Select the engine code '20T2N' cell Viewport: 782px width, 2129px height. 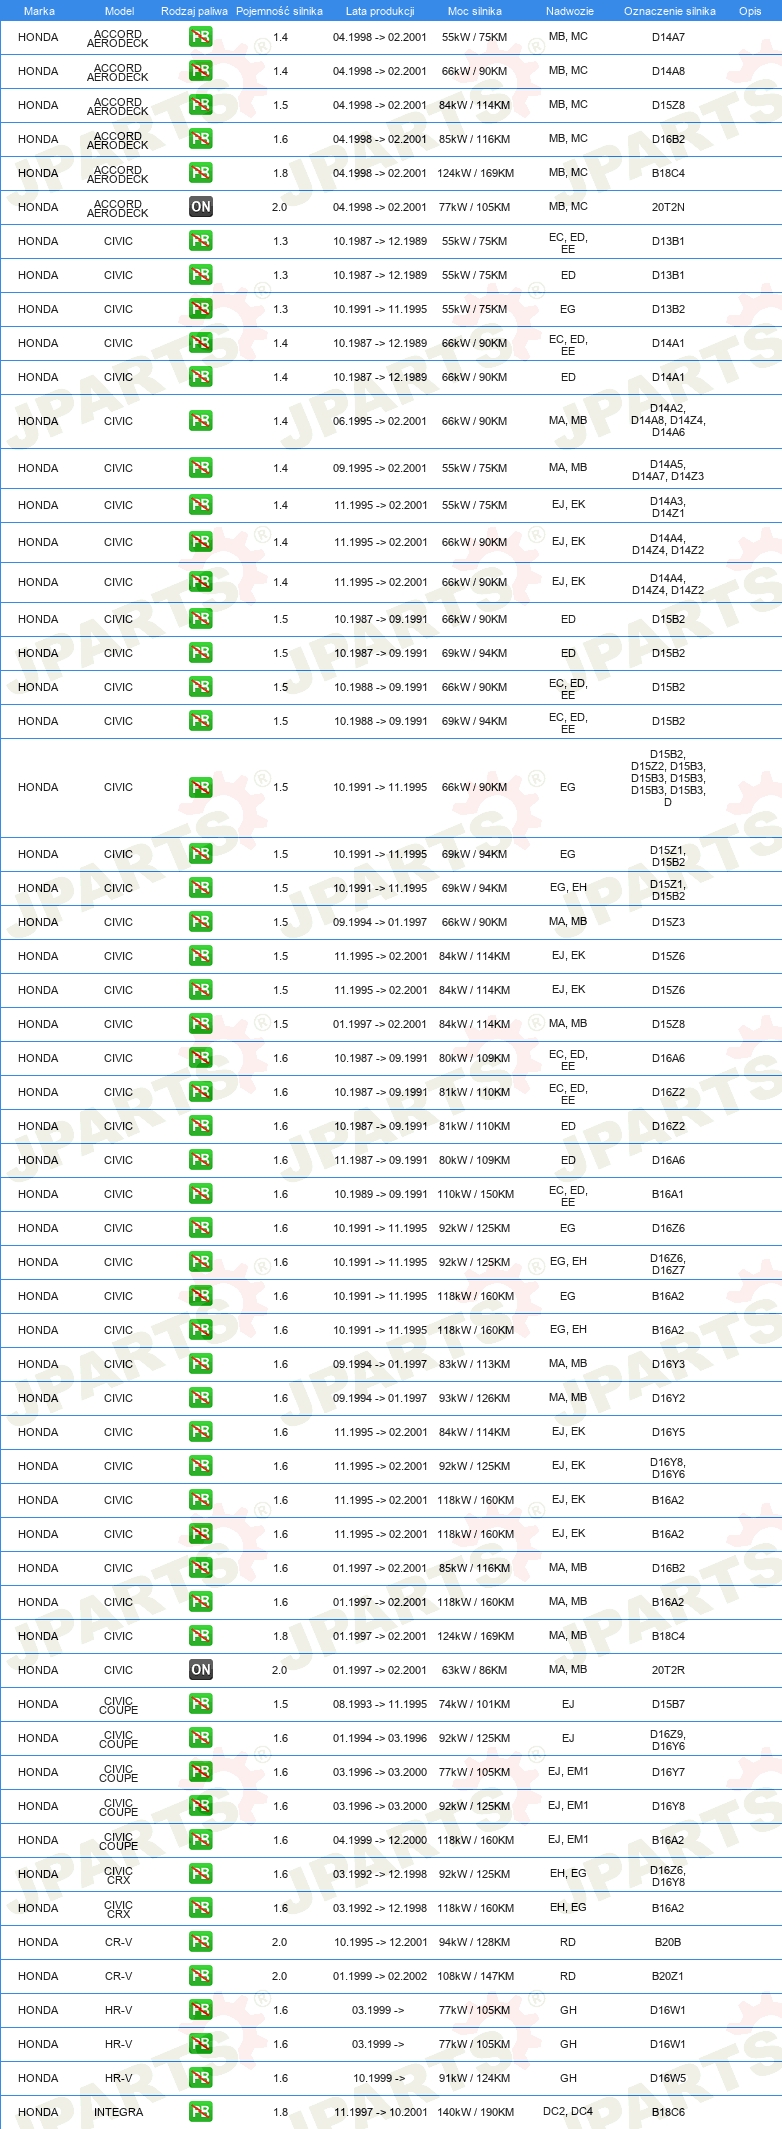point(668,207)
